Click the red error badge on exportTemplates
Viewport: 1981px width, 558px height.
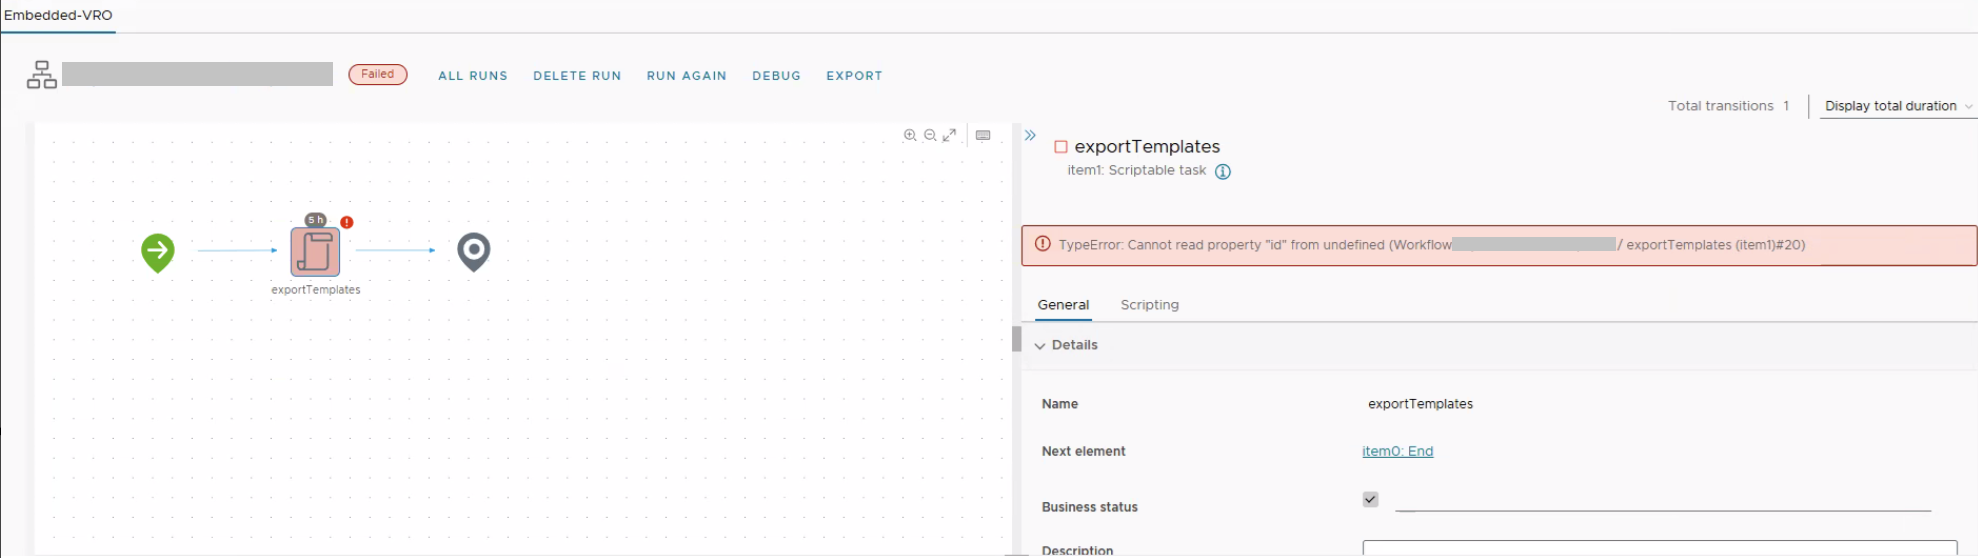[347, 222]
